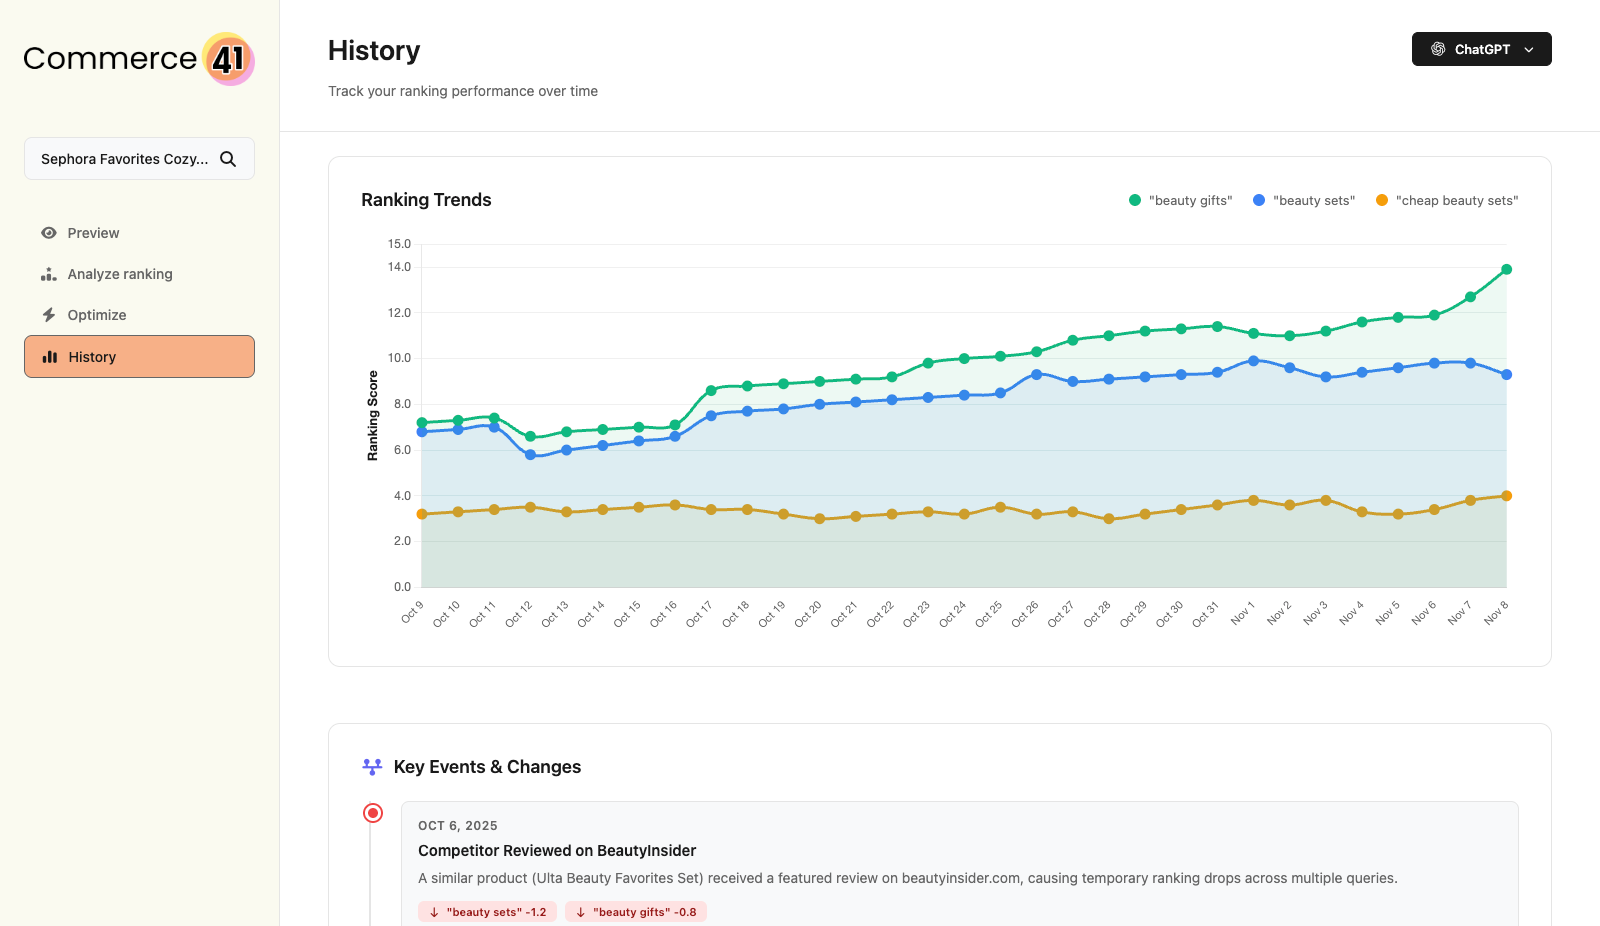Toggle the "cheap beauty sets" series visibility
The image size is (1600, 926).
(x=1446, y=200)
